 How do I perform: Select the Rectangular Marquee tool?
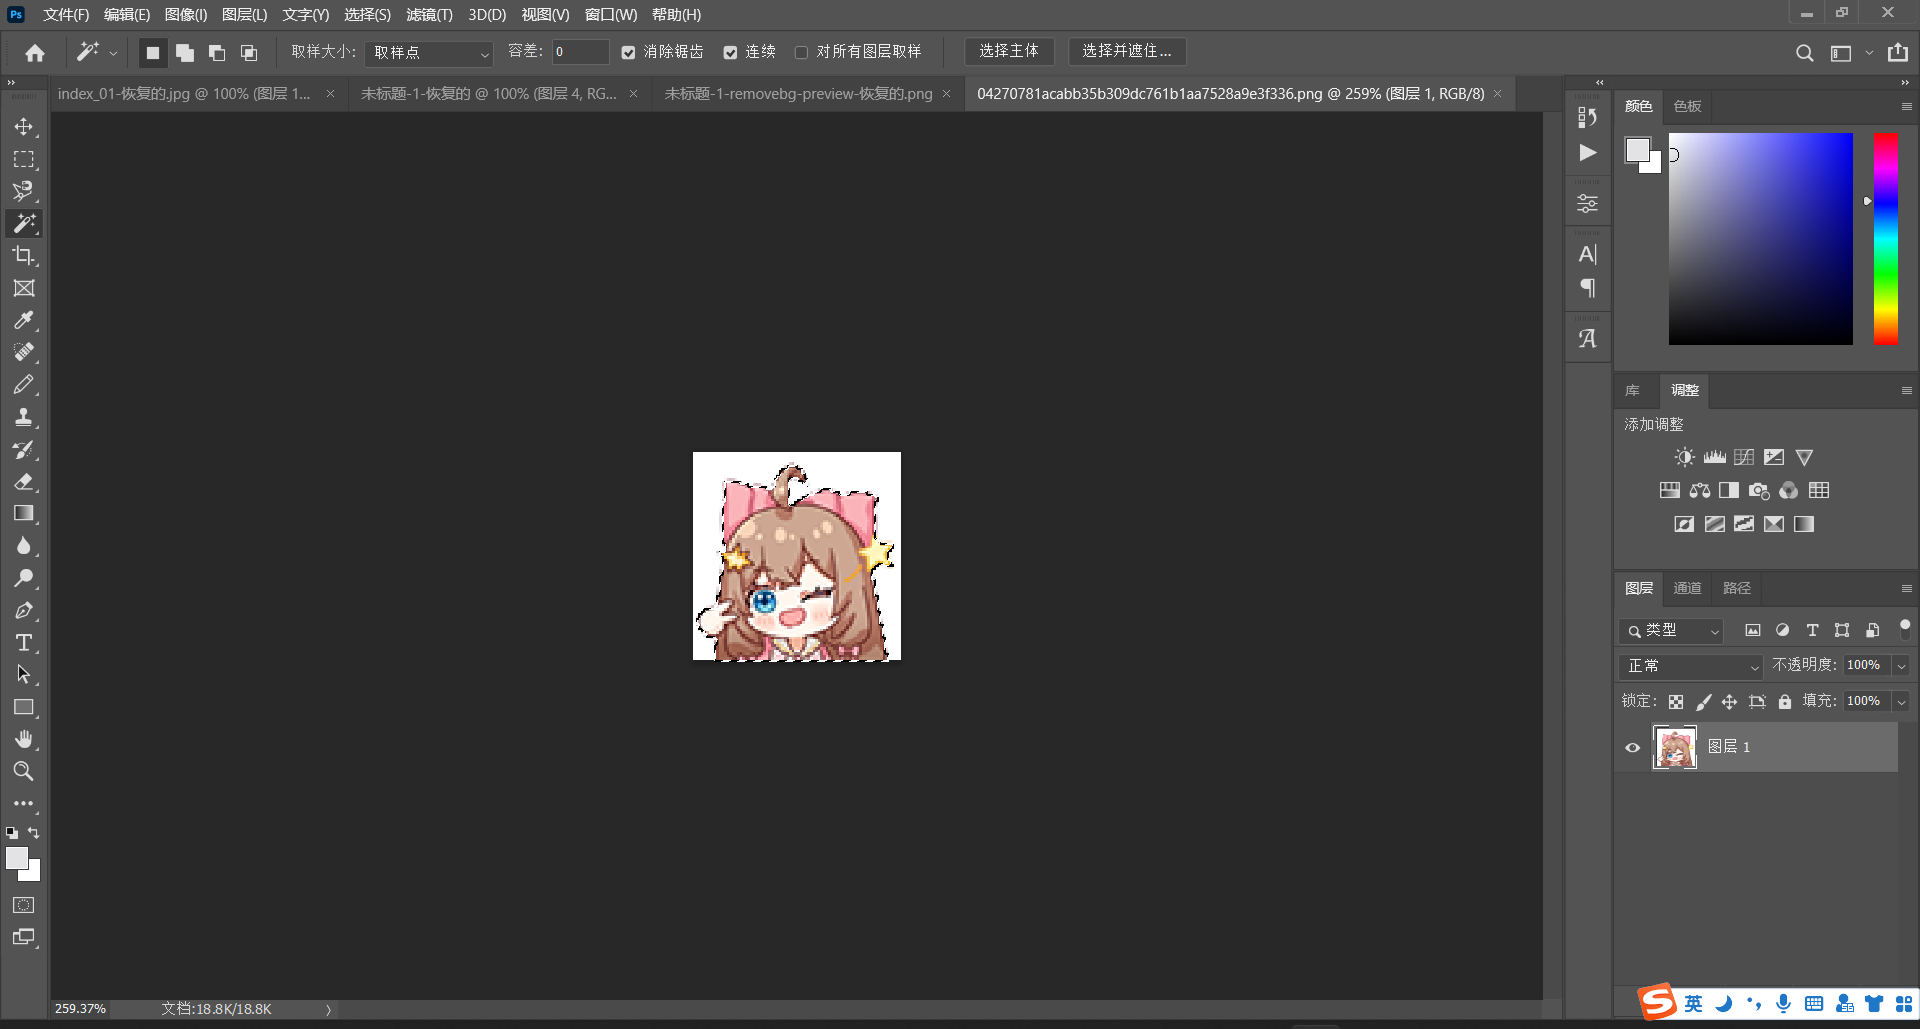pyautogui.click(x=24, y=159)
